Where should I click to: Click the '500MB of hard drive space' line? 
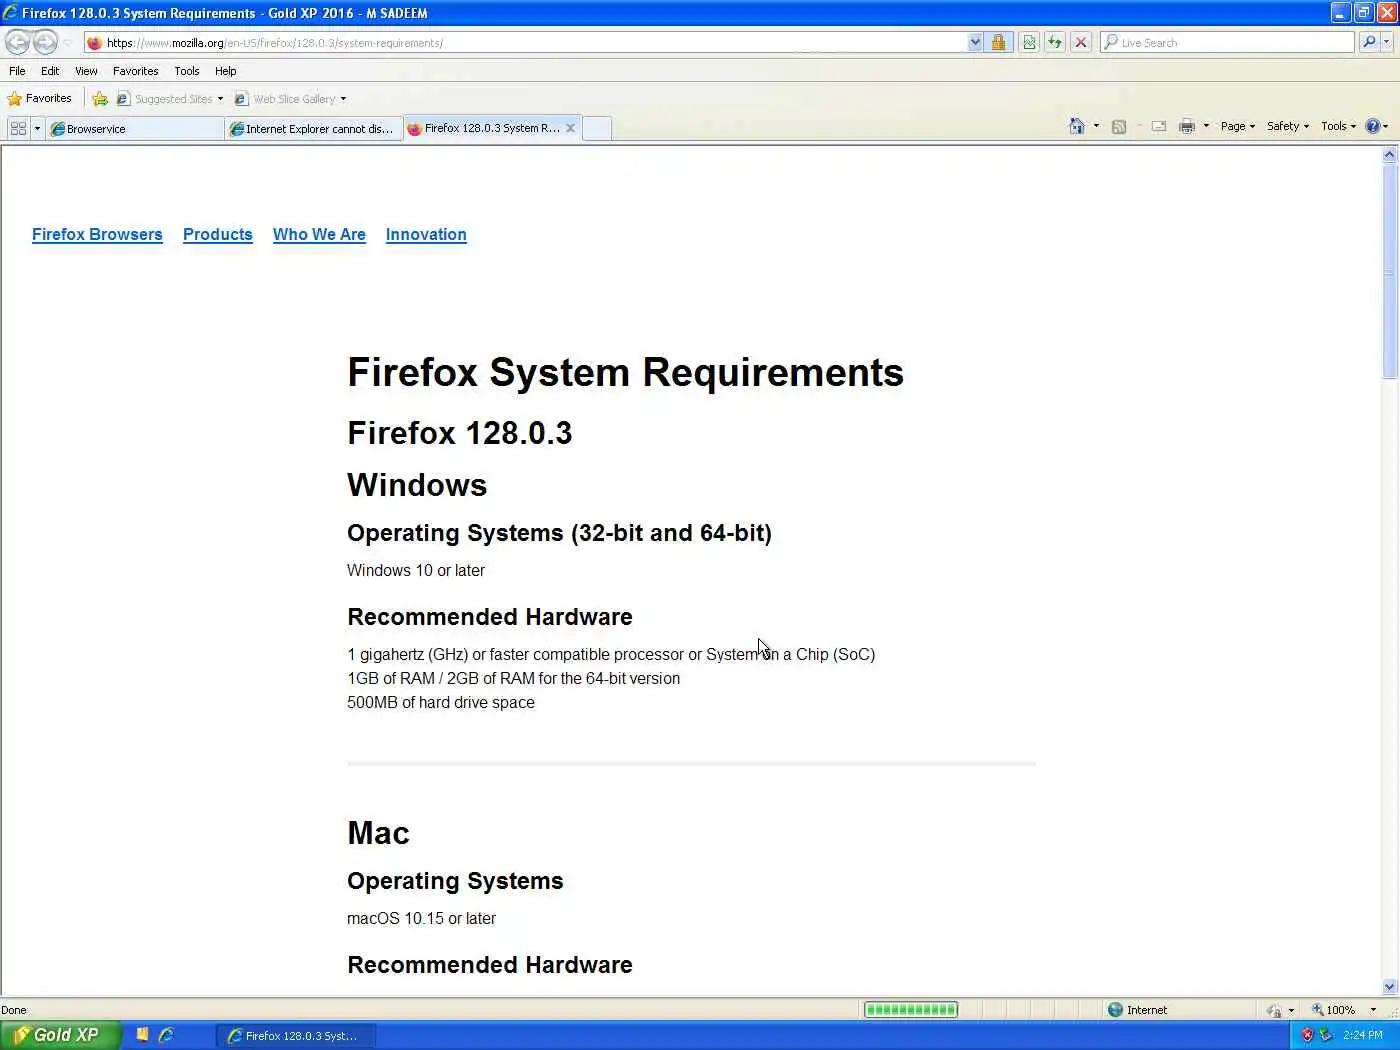(x=441, y=702)
